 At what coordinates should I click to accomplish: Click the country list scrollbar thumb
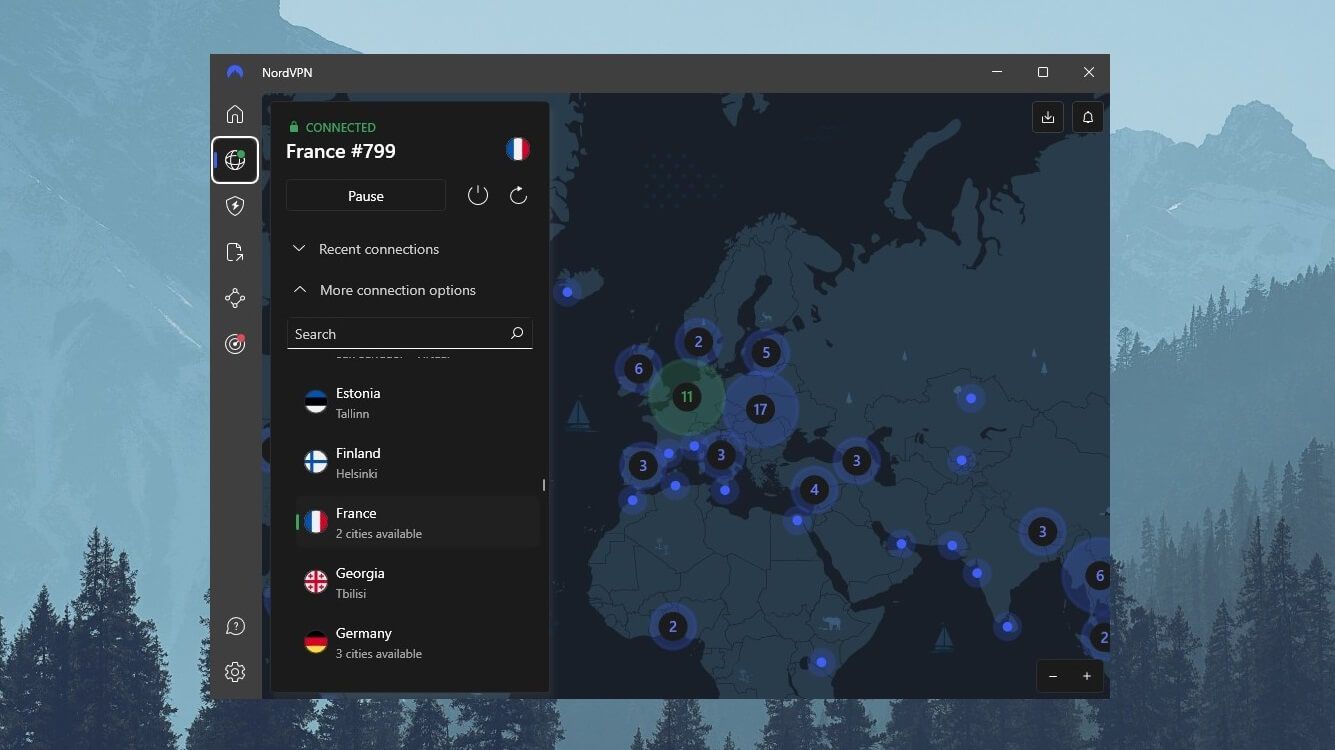coord(544,485)
